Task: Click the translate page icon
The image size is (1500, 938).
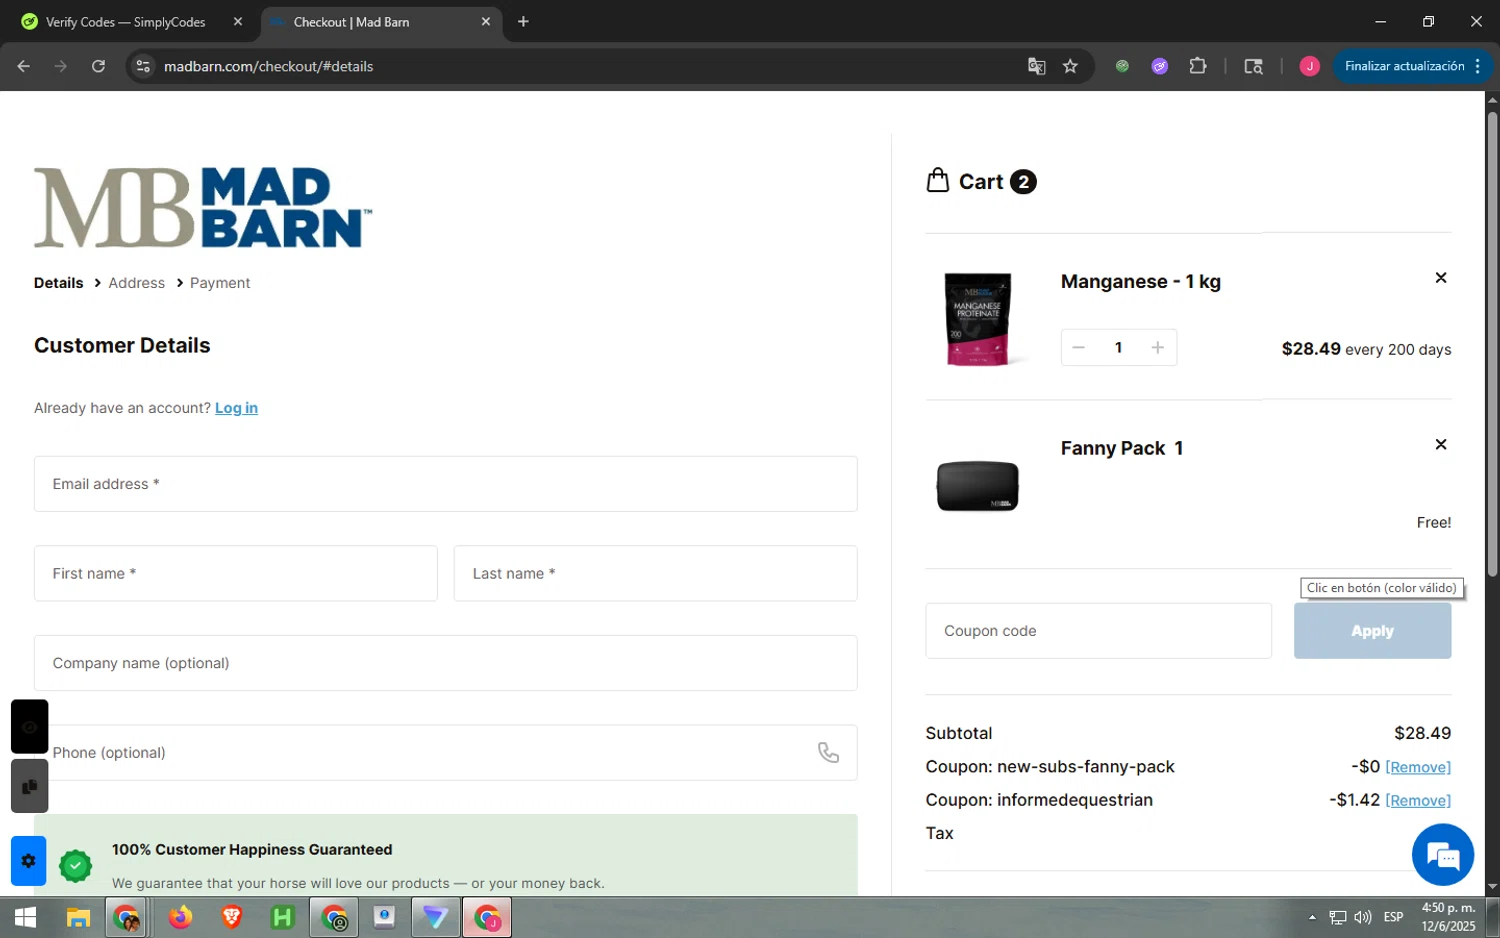Action: tap(1036, 66)
